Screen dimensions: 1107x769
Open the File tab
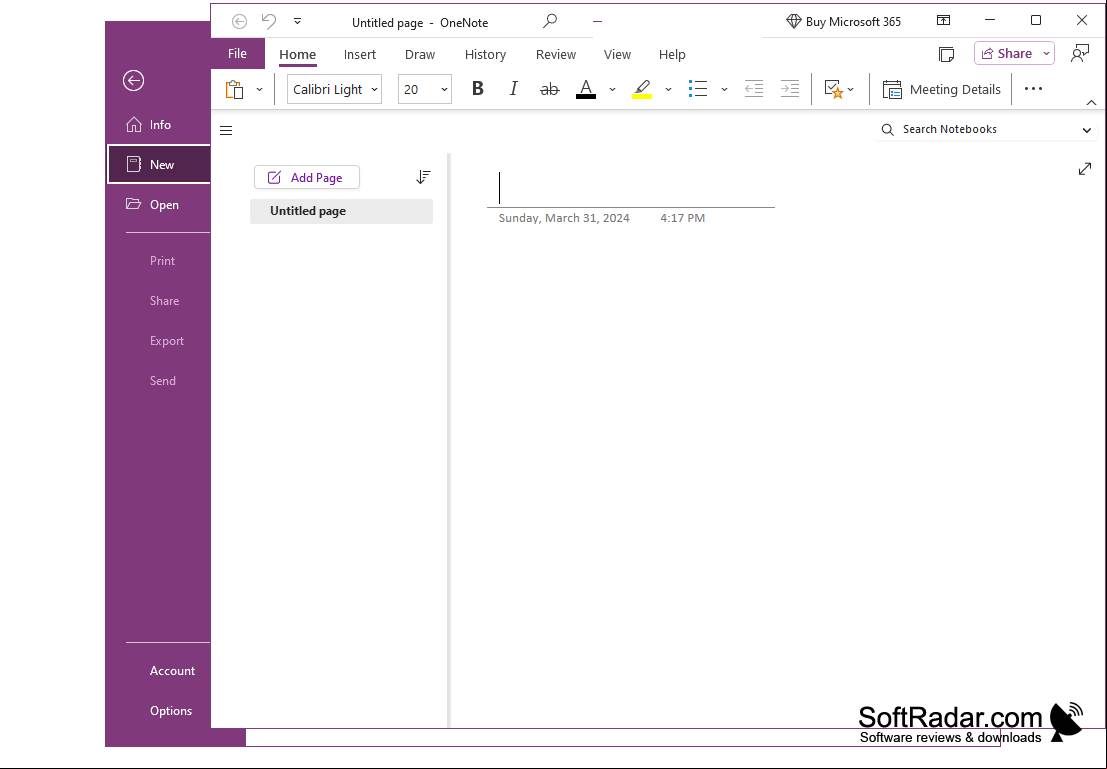click(237, 54)
